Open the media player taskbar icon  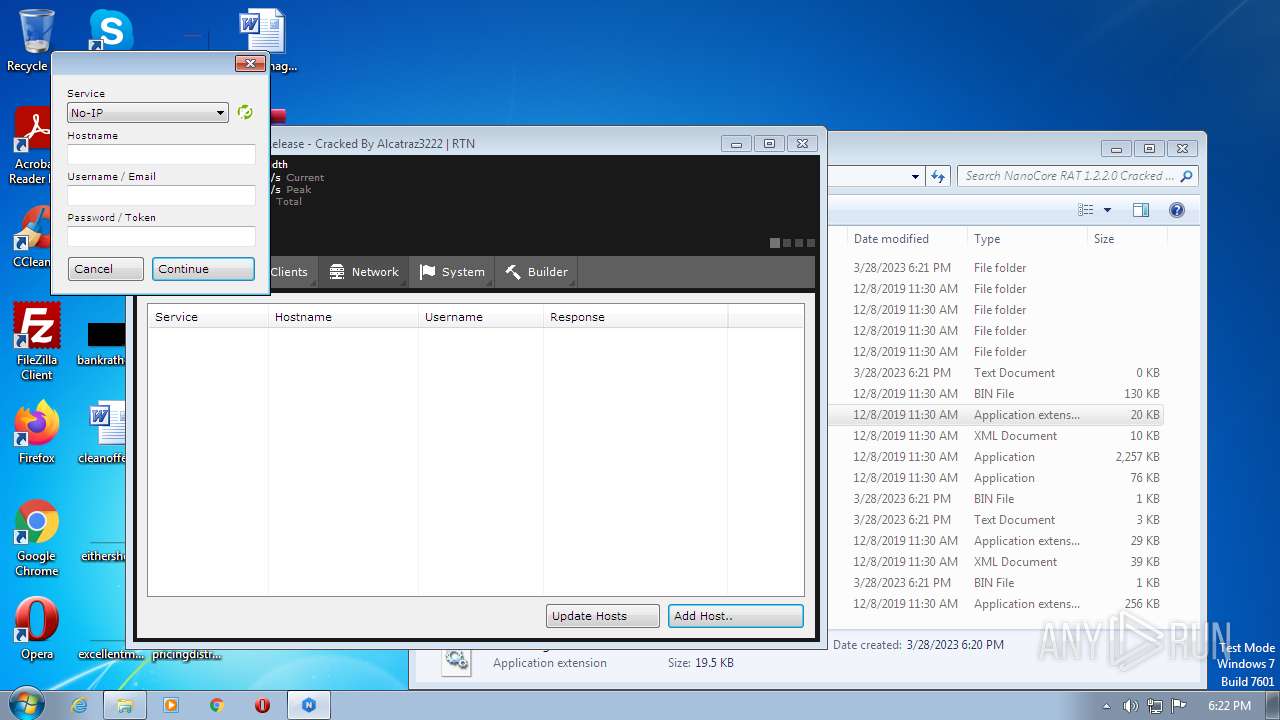point(171,705)
